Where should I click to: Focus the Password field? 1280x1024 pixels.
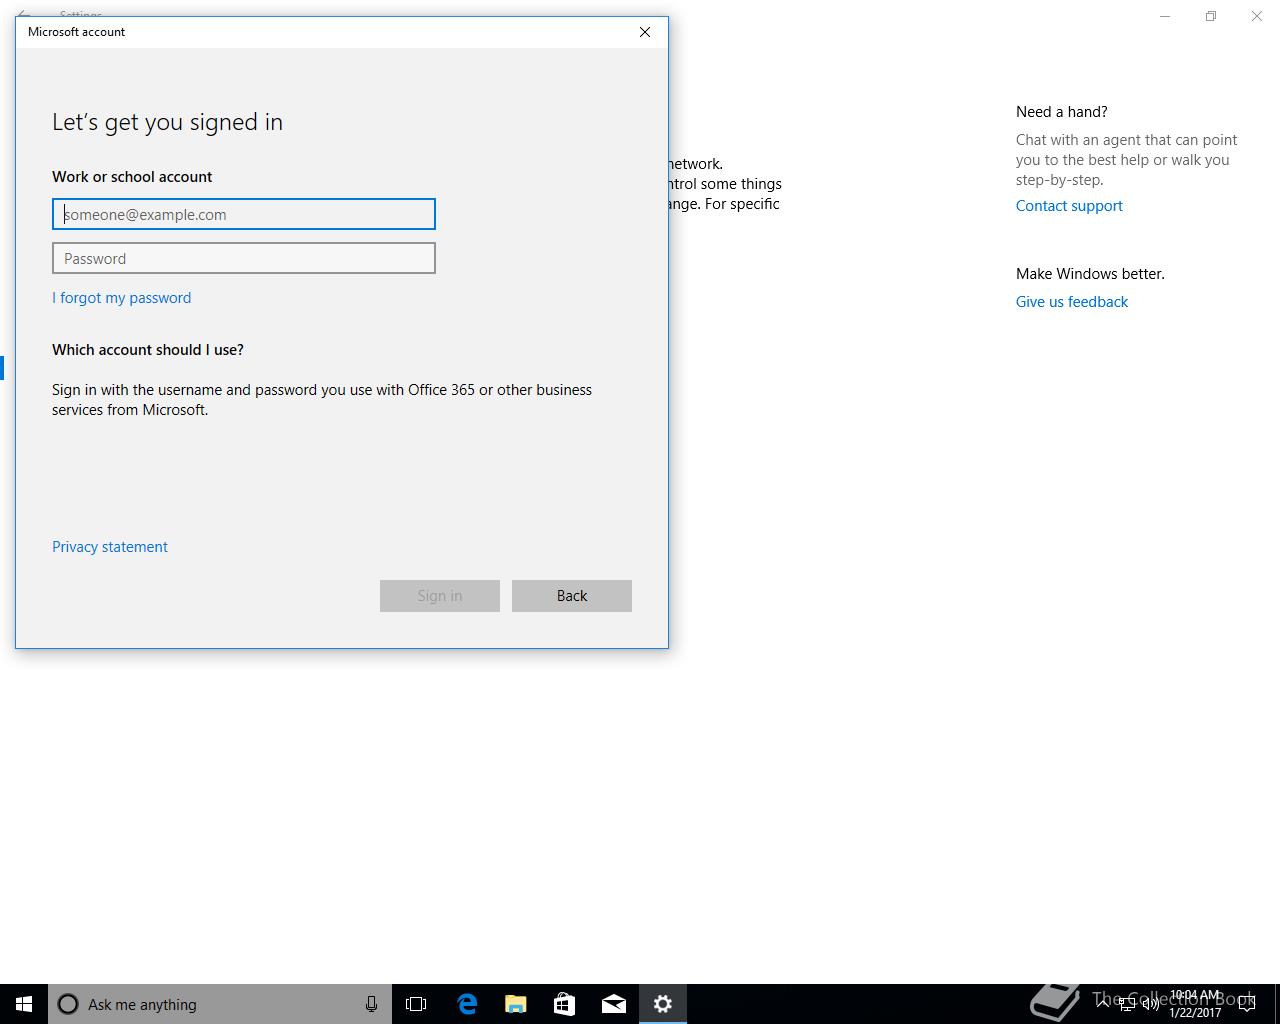pyautogui.click(x=244, y=258)
